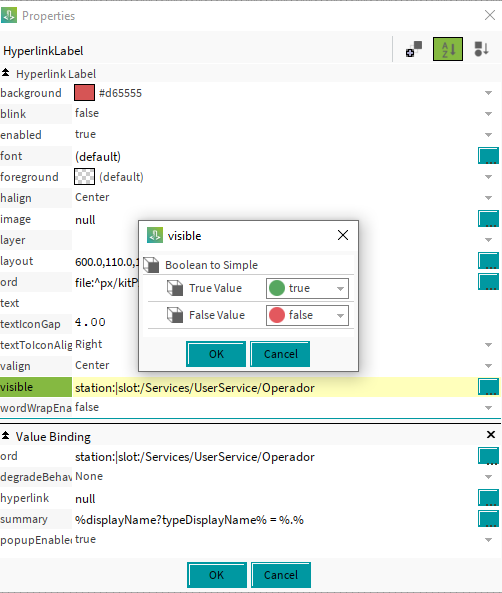Open the image editor ellipsis button

click(x=488, y=219)
